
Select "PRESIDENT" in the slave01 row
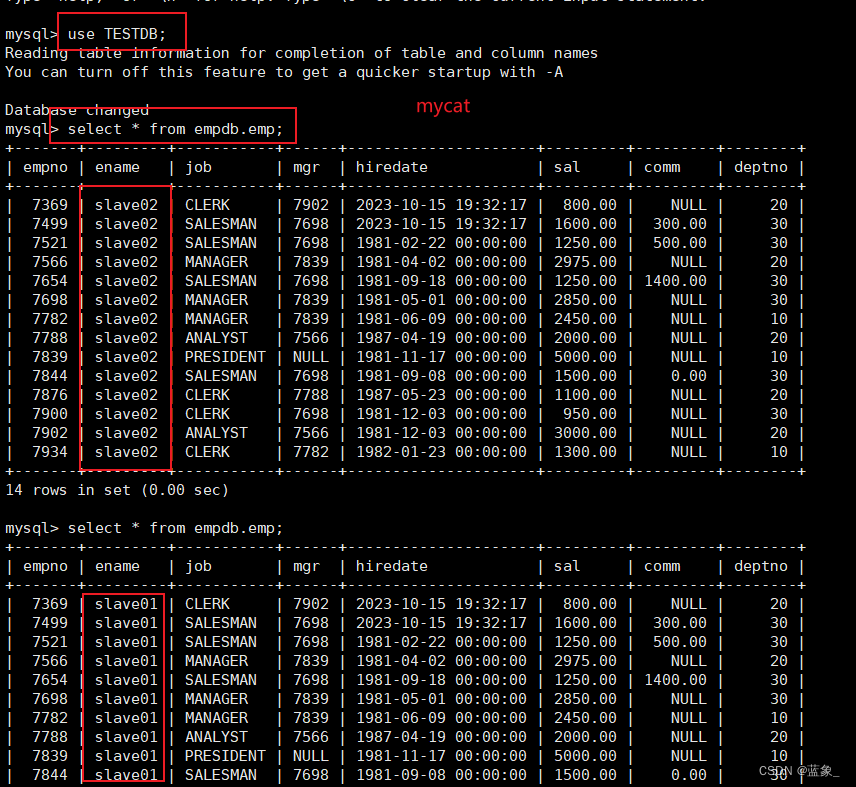tap(225, 756)
